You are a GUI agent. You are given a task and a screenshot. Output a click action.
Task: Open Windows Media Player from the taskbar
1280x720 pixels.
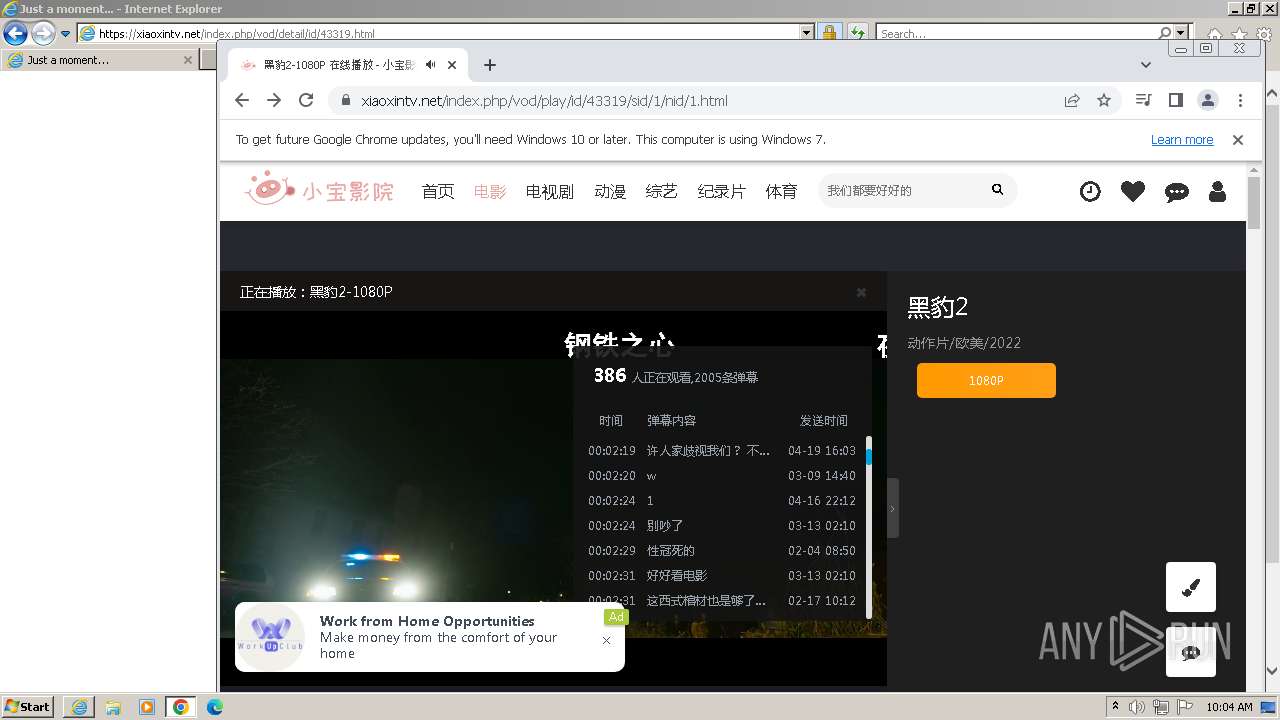pos(147,707)
